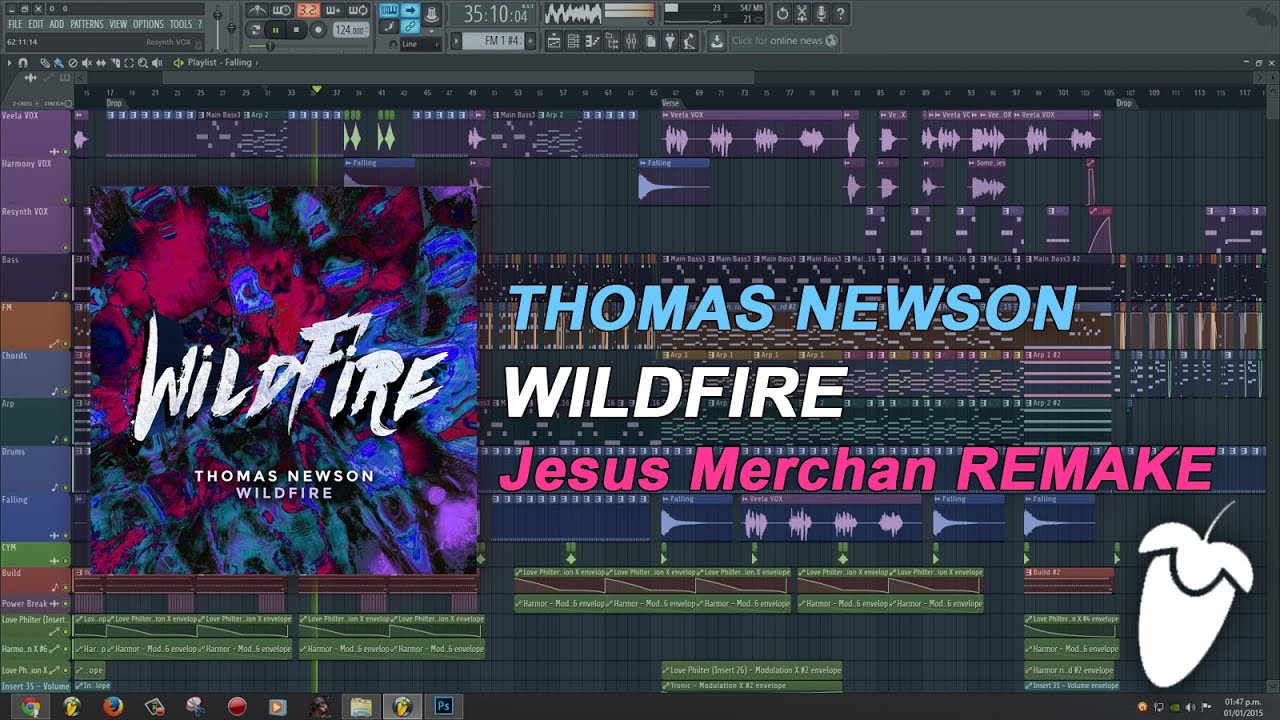This screenshot has height=720, width=1280.
Task: Select the playlist Zoom tool
Action: coord(143,63)
